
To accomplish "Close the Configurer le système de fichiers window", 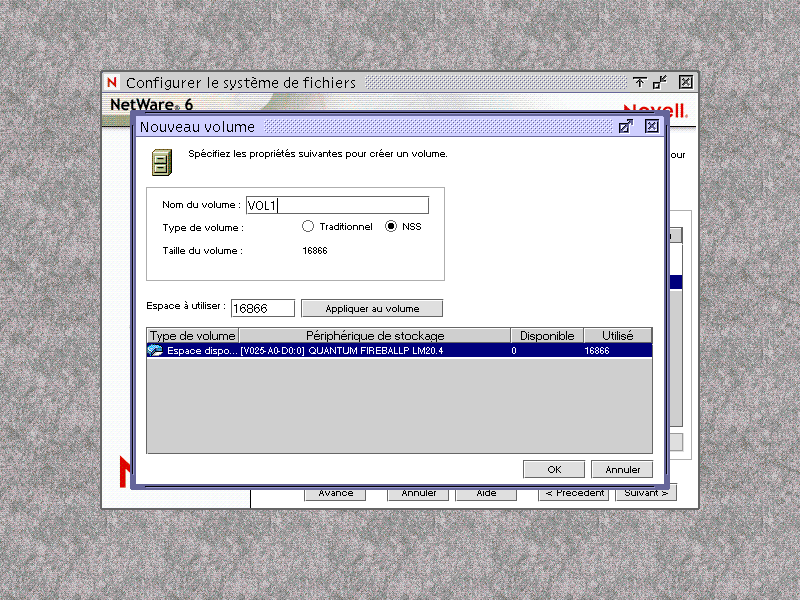I will click(686, 82).
